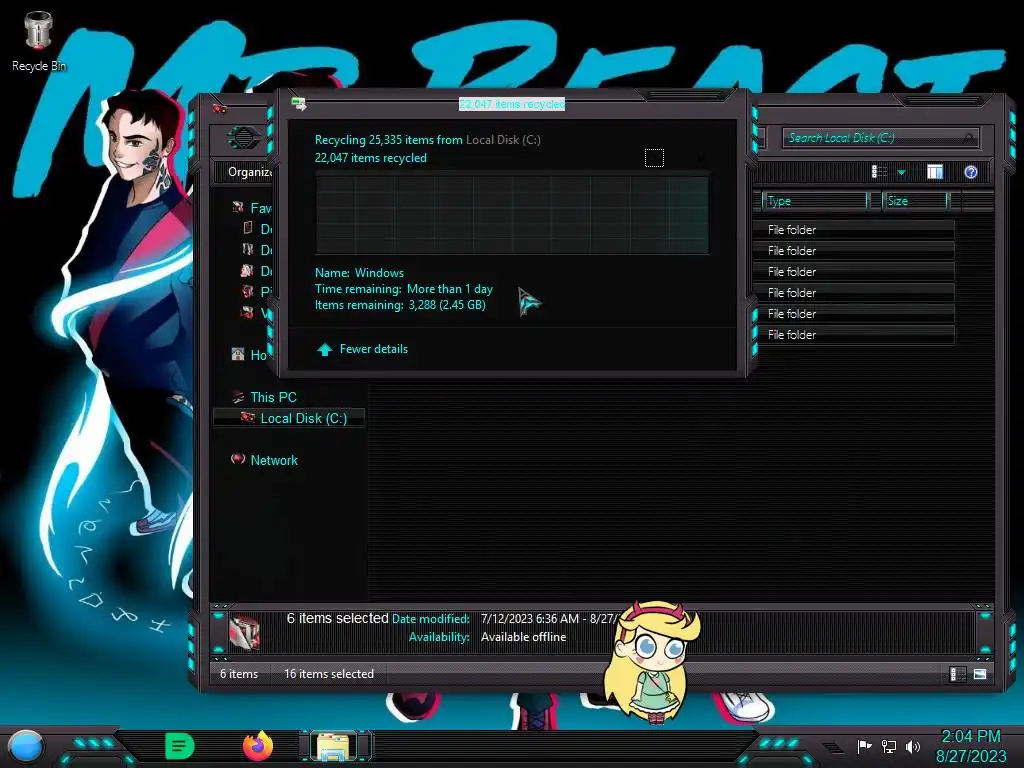Click the Favorites star icon

coord(238,208)
